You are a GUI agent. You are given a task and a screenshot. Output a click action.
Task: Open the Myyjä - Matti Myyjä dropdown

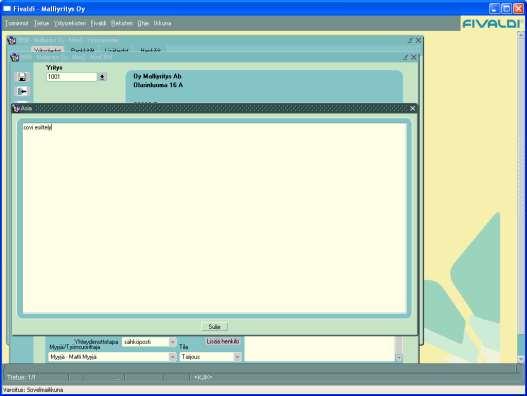tap(172, 357)
